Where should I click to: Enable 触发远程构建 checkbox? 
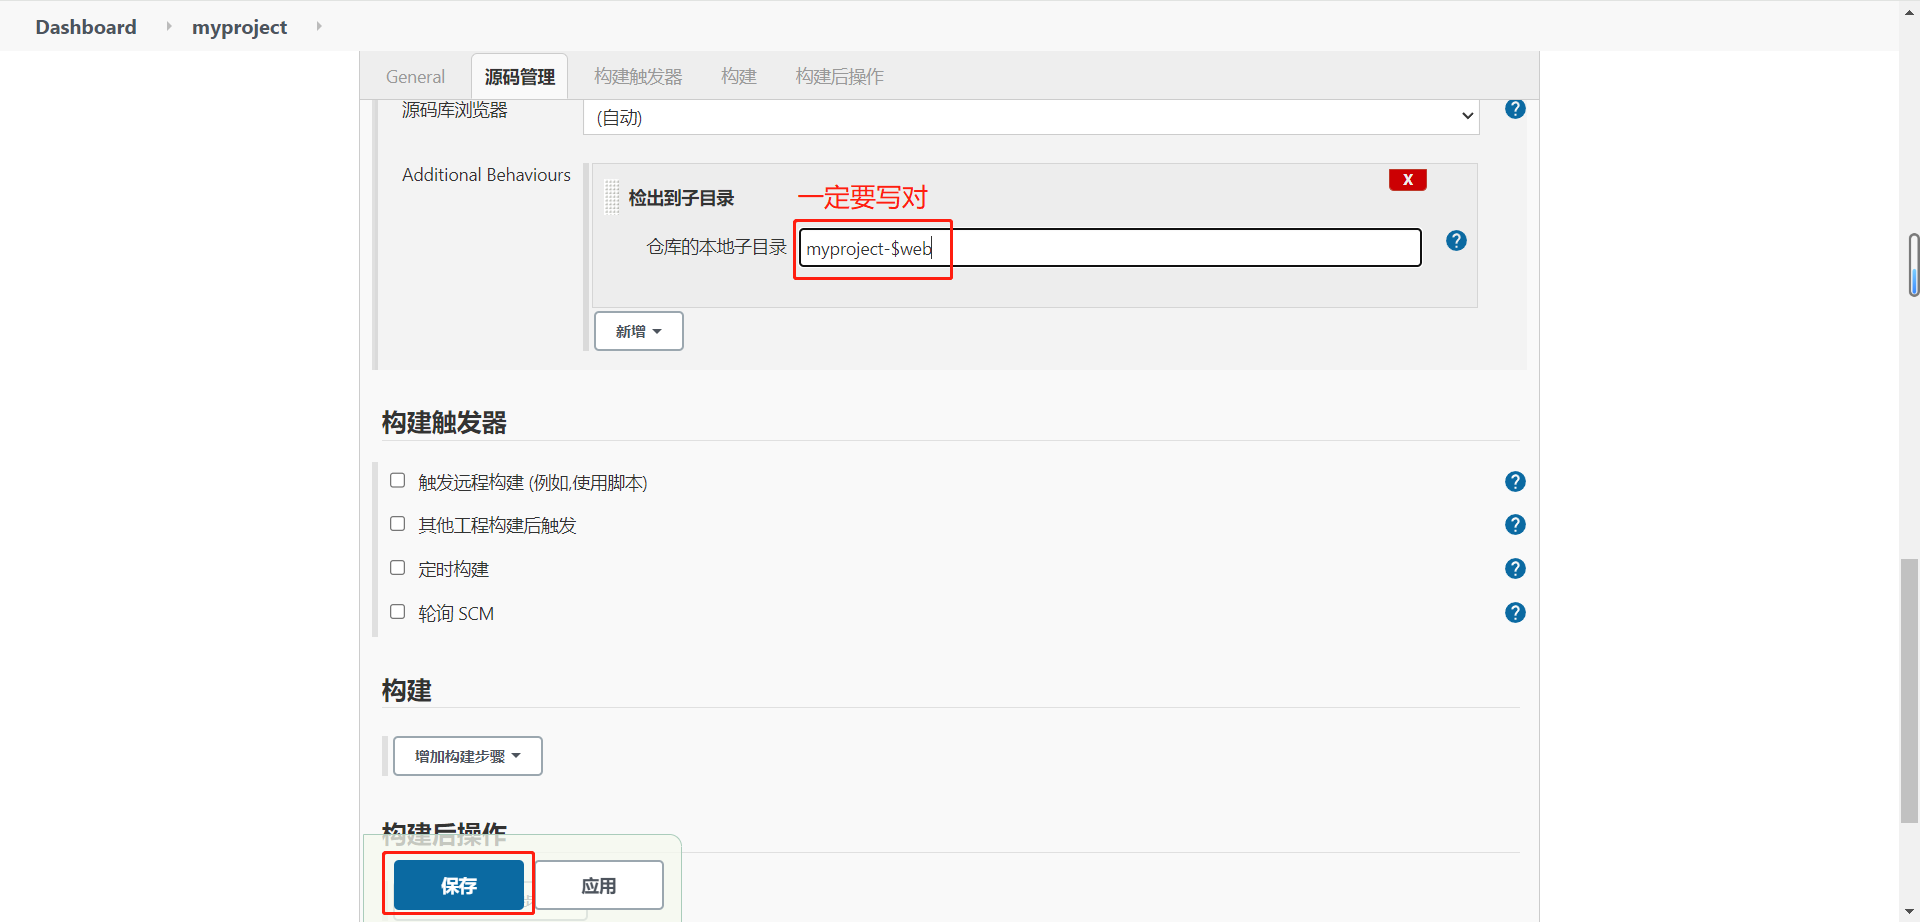[397, 481]
